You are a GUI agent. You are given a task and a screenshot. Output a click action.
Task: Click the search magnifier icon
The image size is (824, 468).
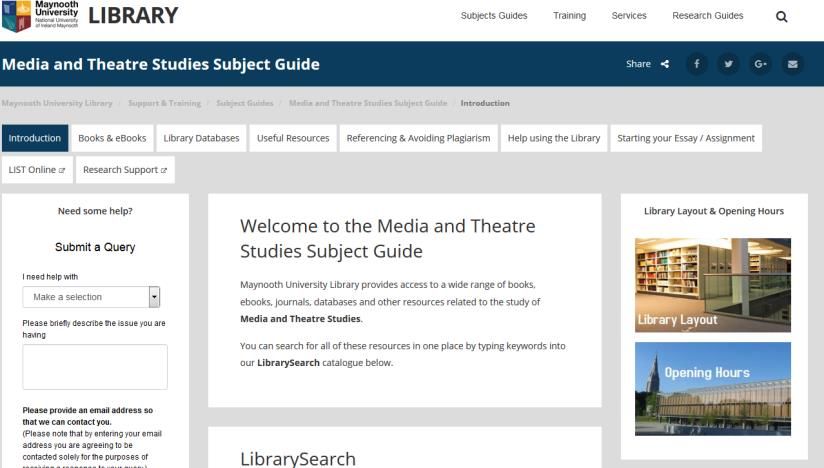click(781, 17)
